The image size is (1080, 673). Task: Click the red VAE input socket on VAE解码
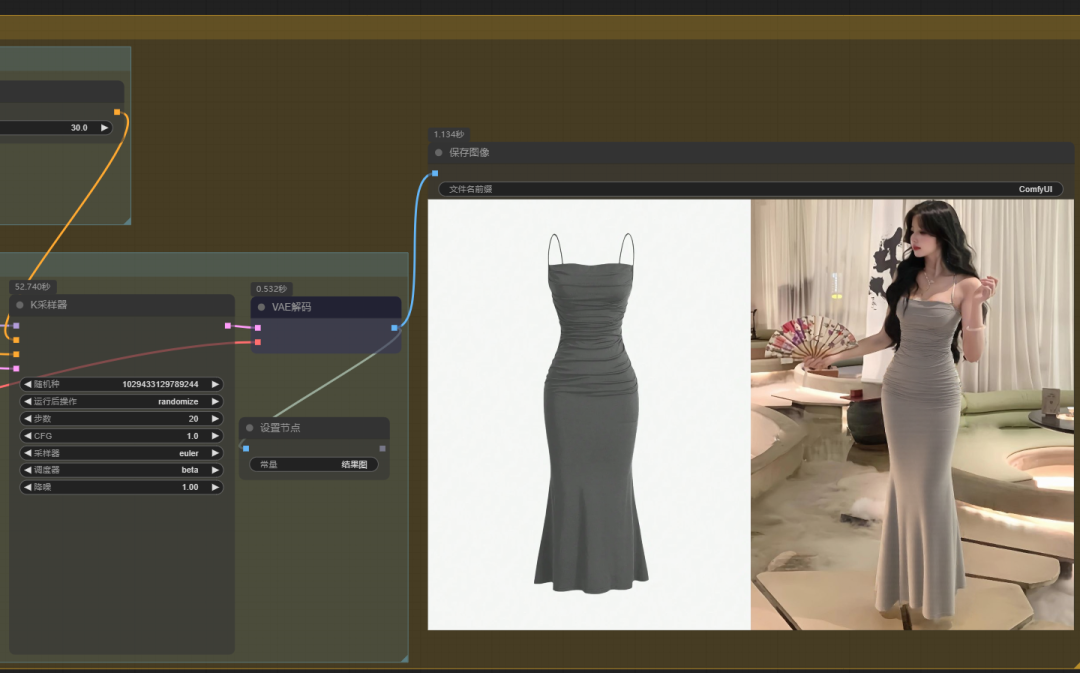[x=258, y=342]
